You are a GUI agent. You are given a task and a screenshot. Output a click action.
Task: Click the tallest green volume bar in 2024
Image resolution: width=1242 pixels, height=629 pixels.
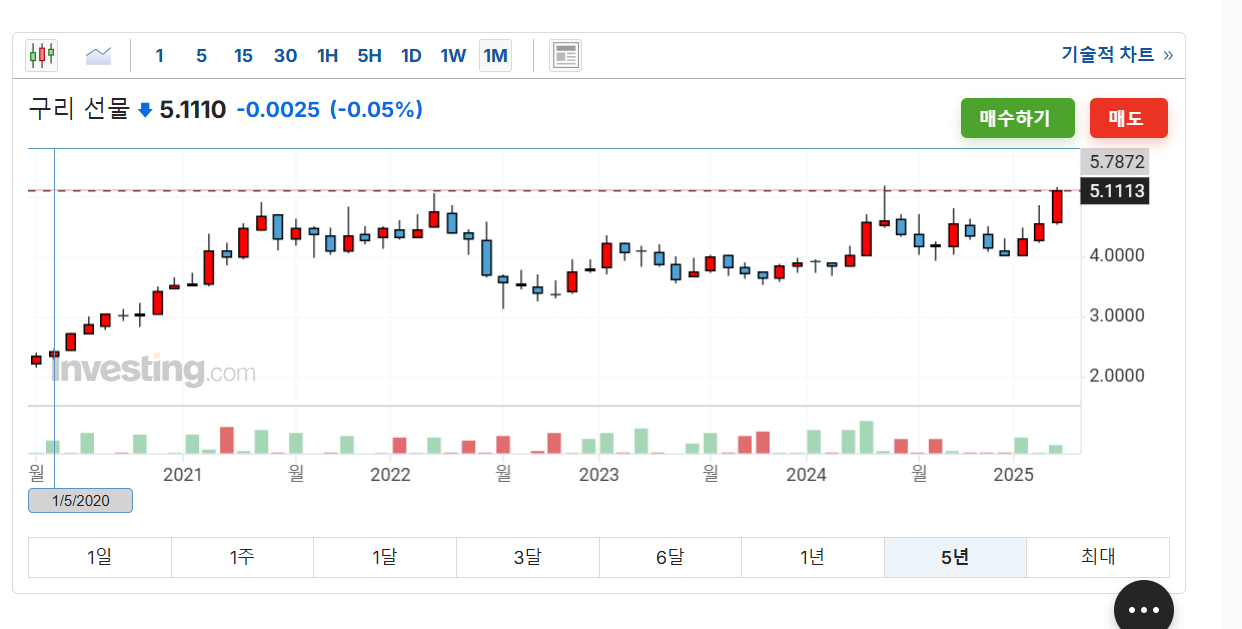coord(866,437)
